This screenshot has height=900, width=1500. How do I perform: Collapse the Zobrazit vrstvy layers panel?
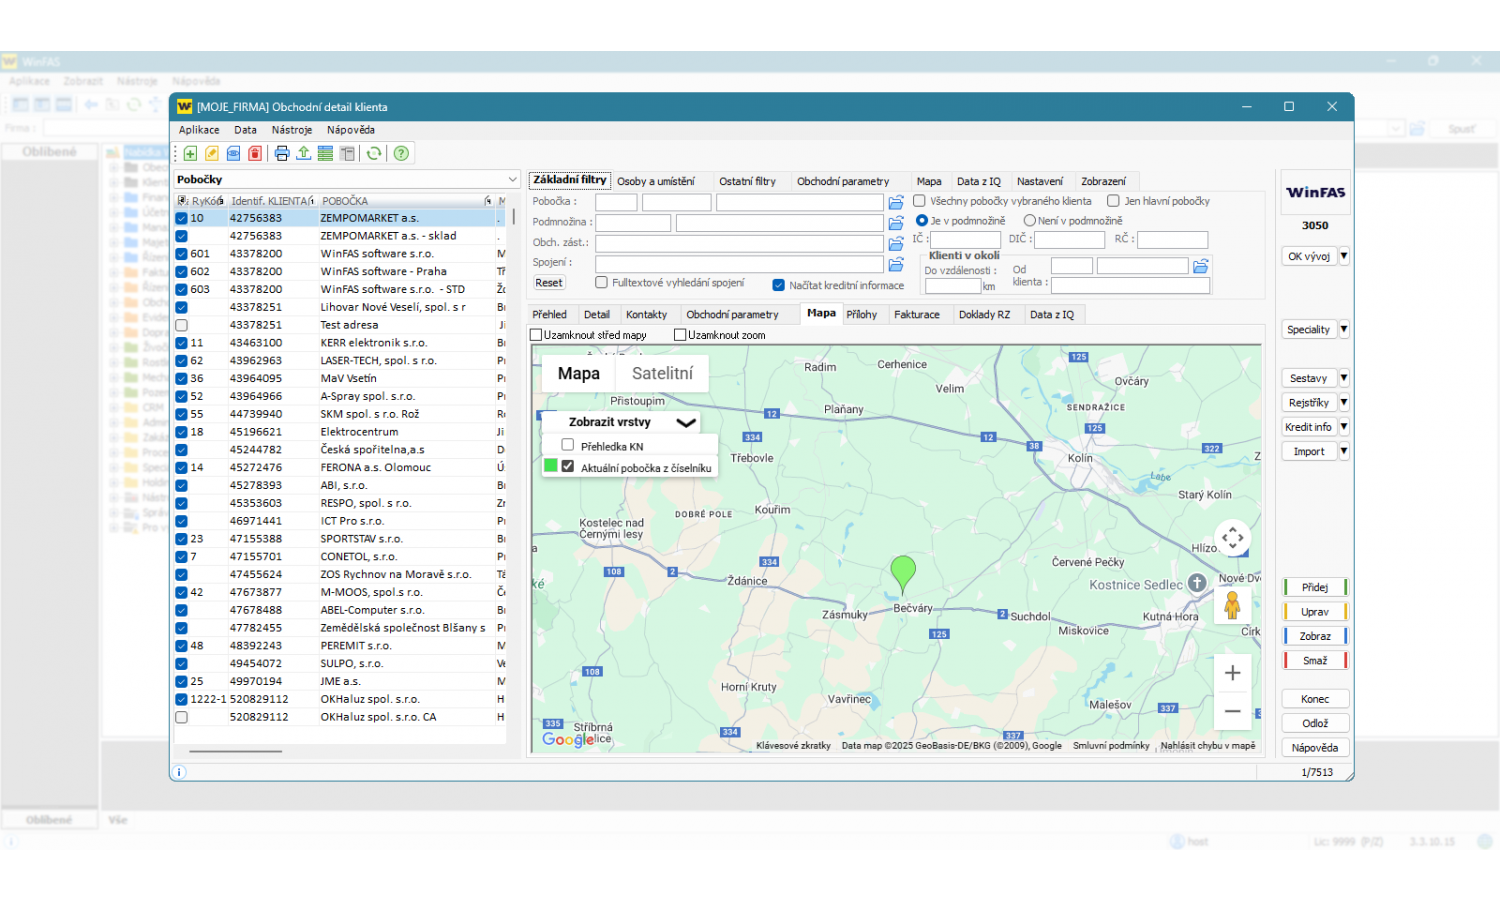tap(686, 422)
